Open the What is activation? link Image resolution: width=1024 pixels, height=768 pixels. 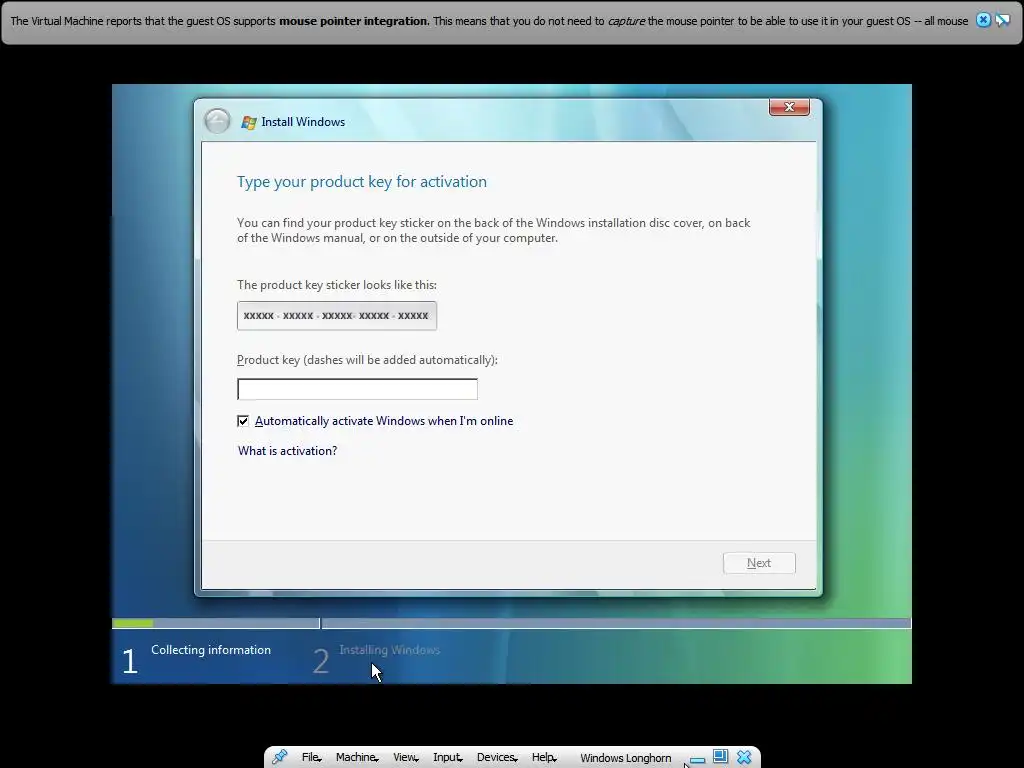(x=287, y=451)
